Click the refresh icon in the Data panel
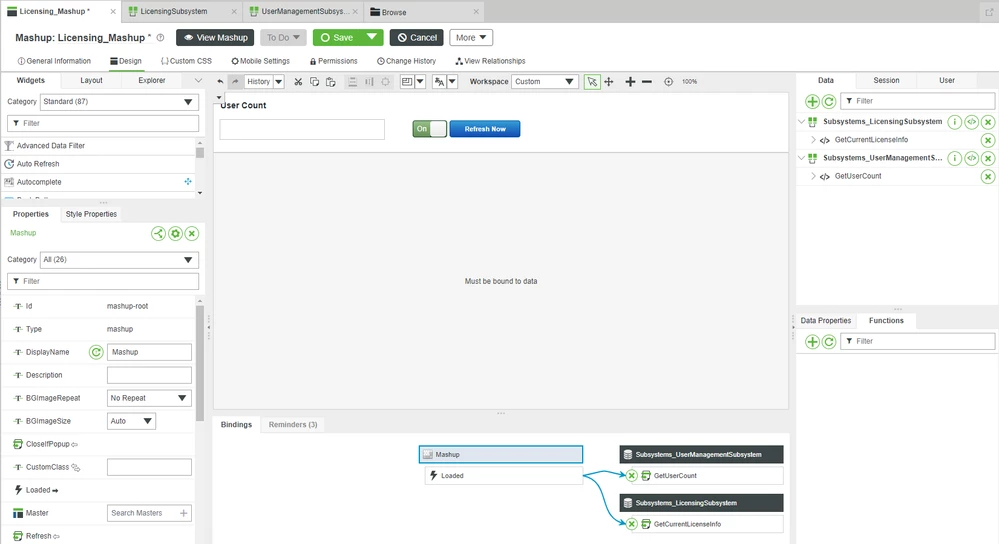The width and height of the screenshot is (999, 544). click(829, 101)
